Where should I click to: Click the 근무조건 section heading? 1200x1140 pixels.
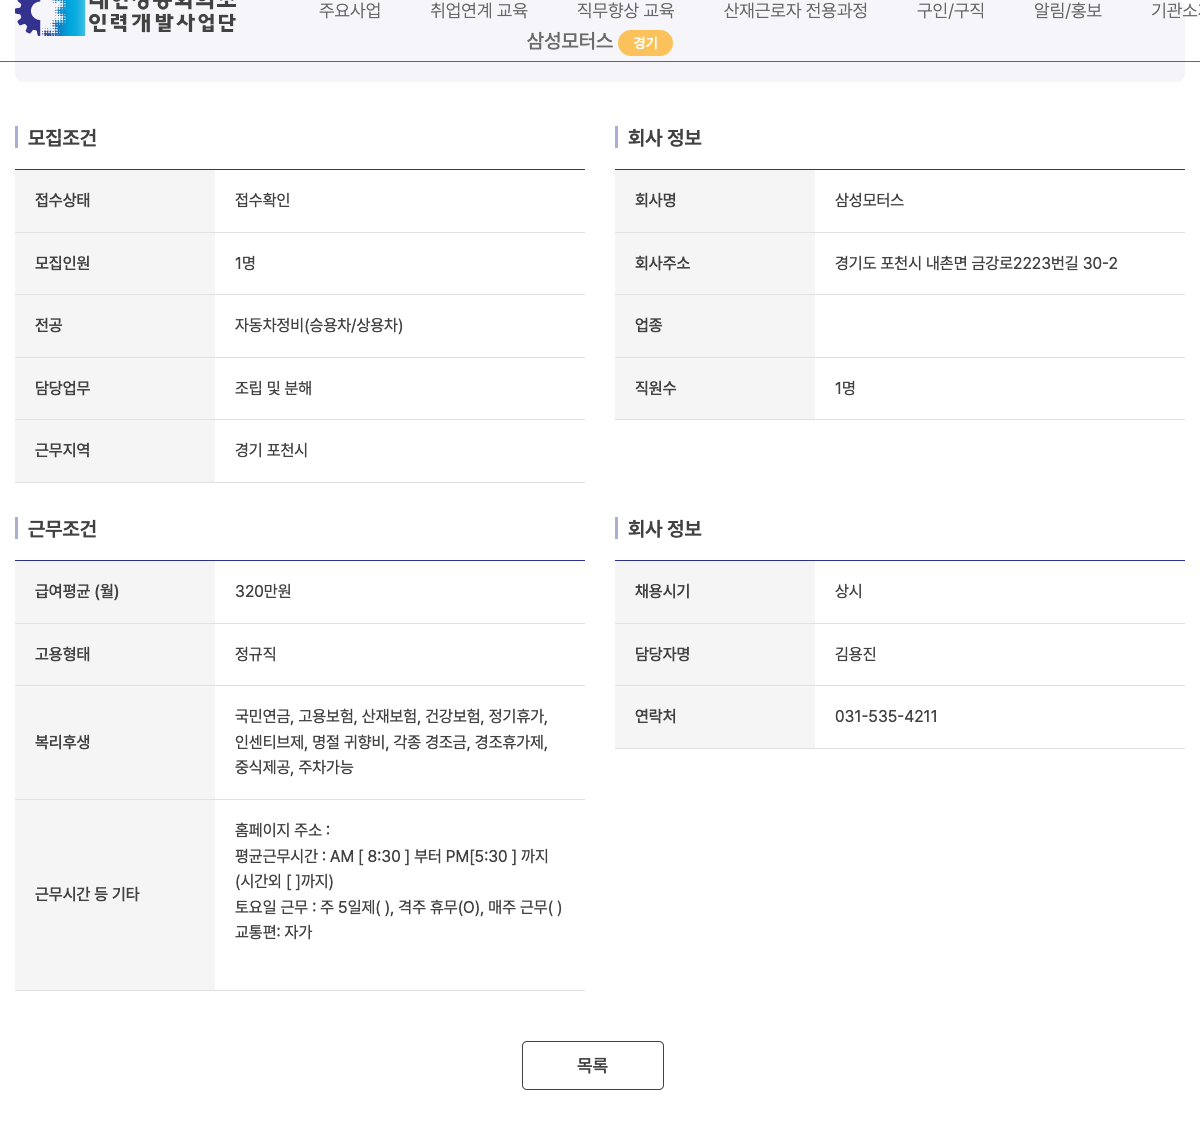(x=62, y=529)
